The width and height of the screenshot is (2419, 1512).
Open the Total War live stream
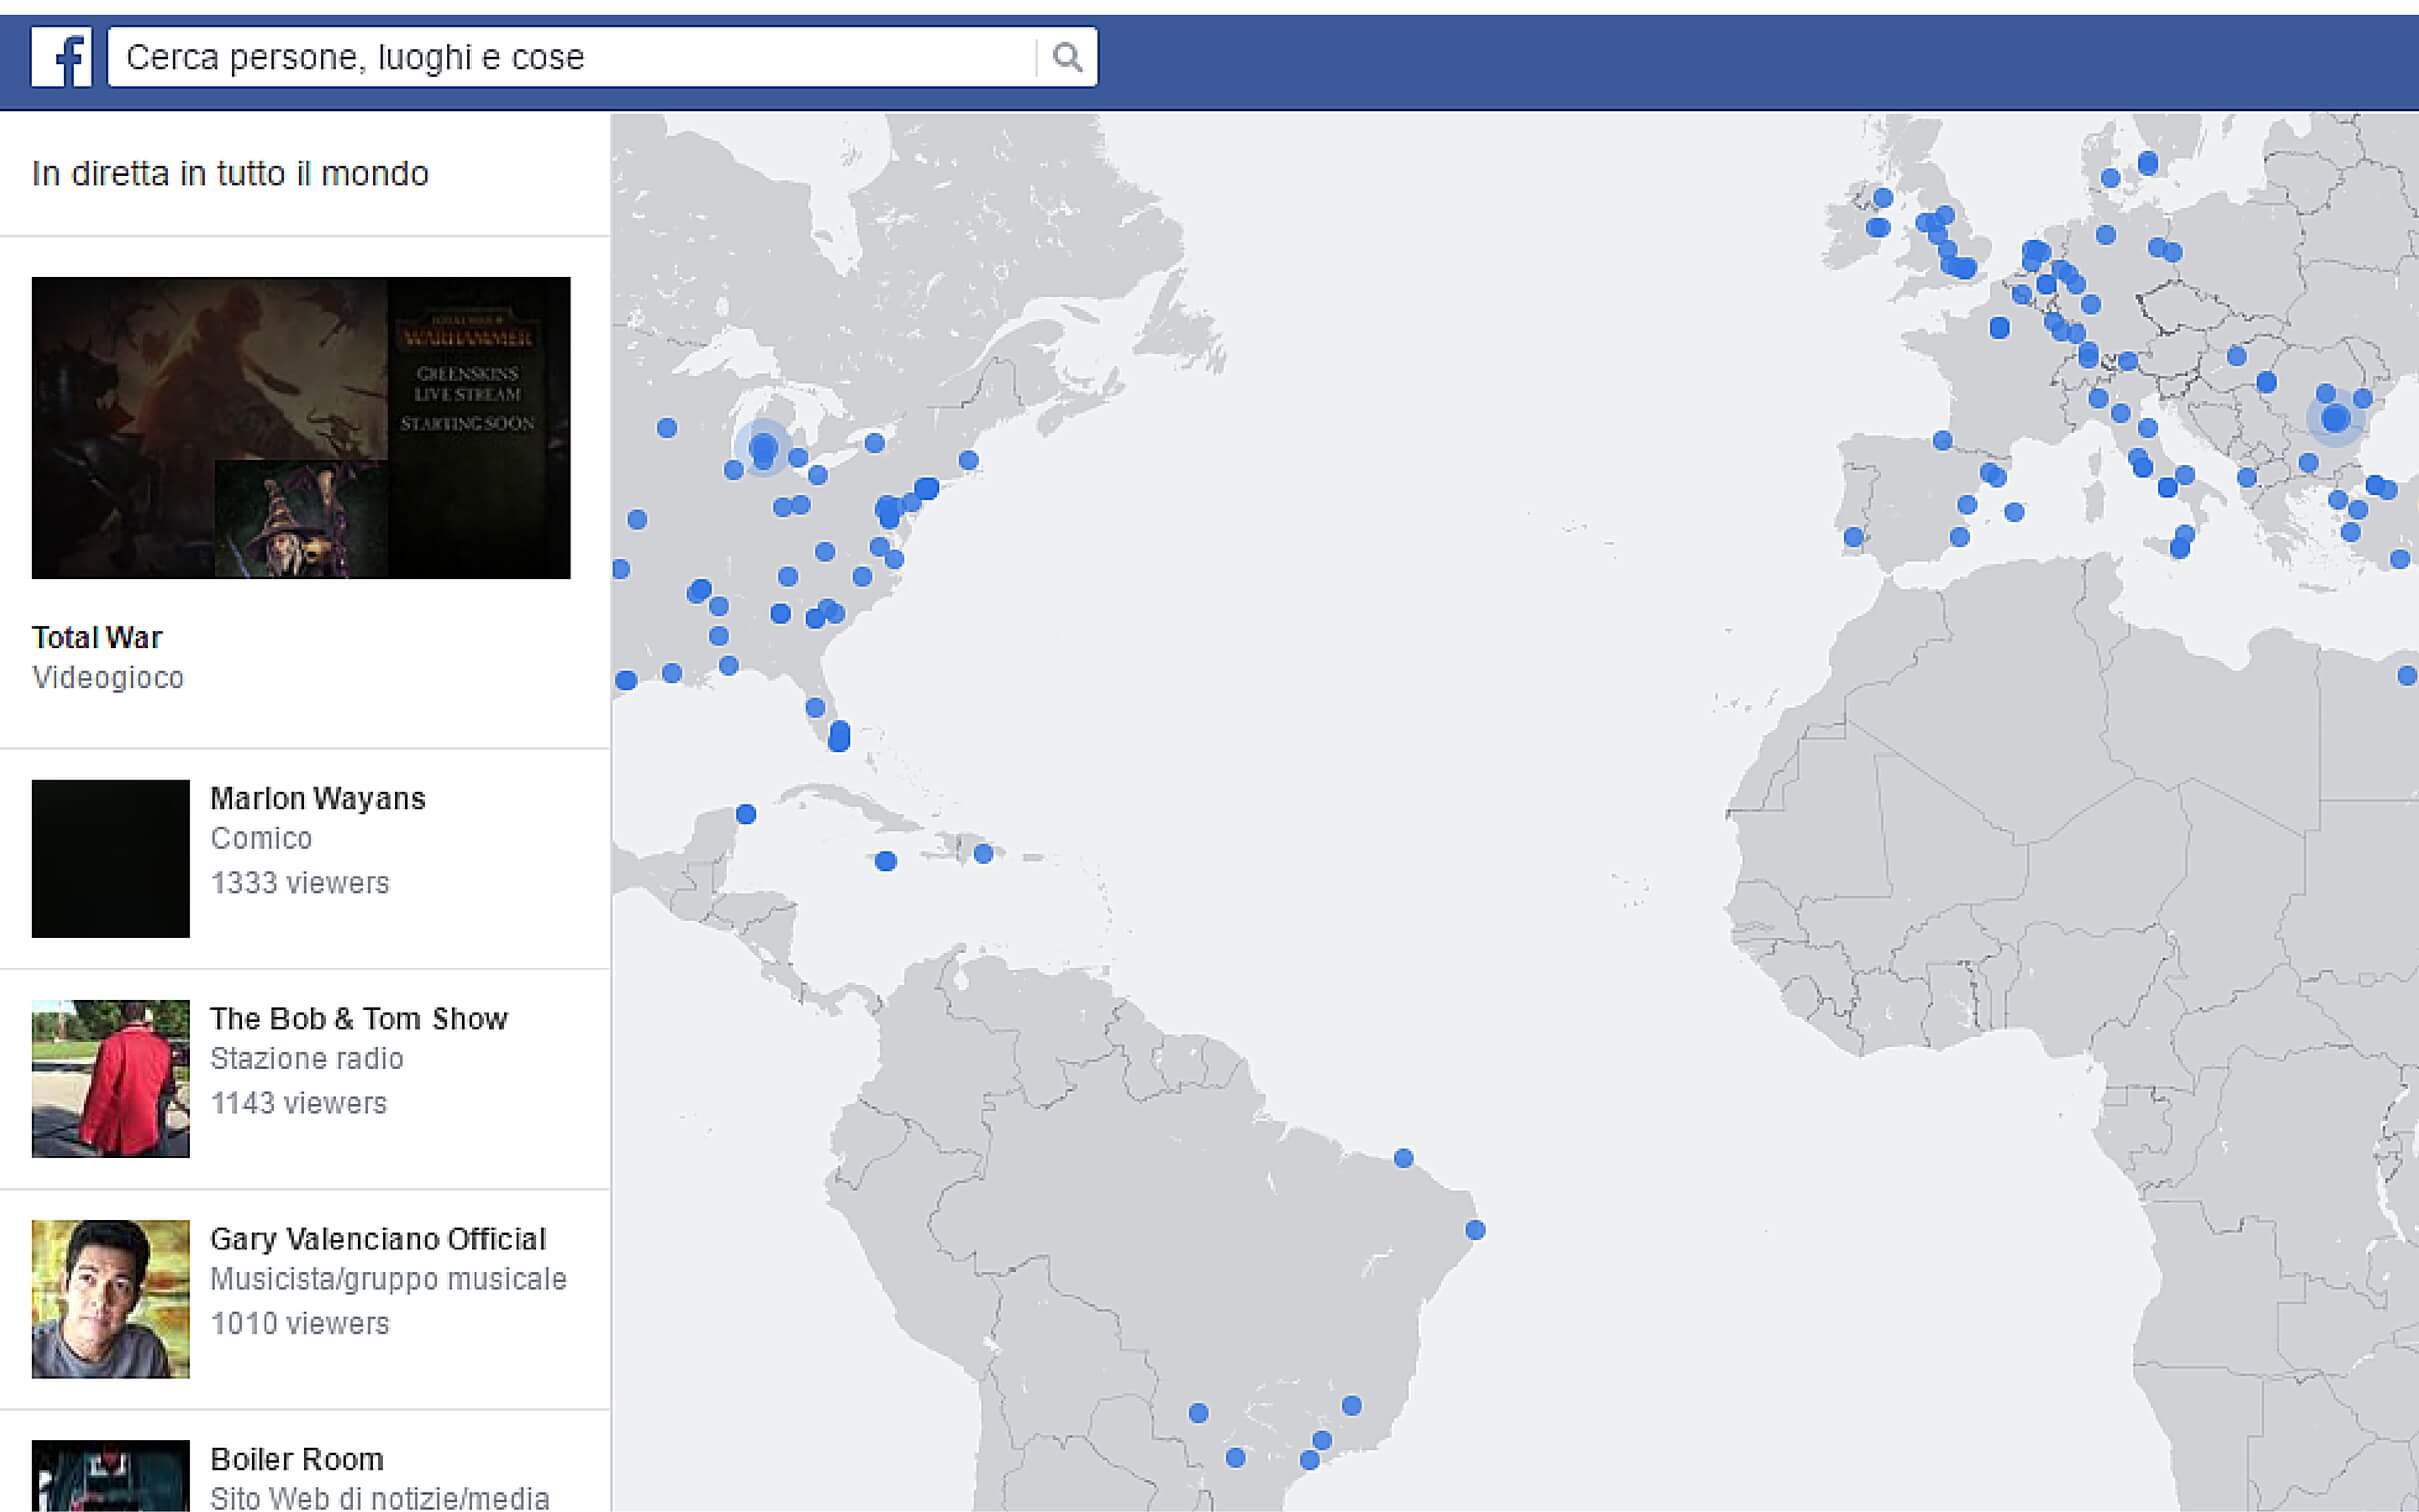point(97,636)
